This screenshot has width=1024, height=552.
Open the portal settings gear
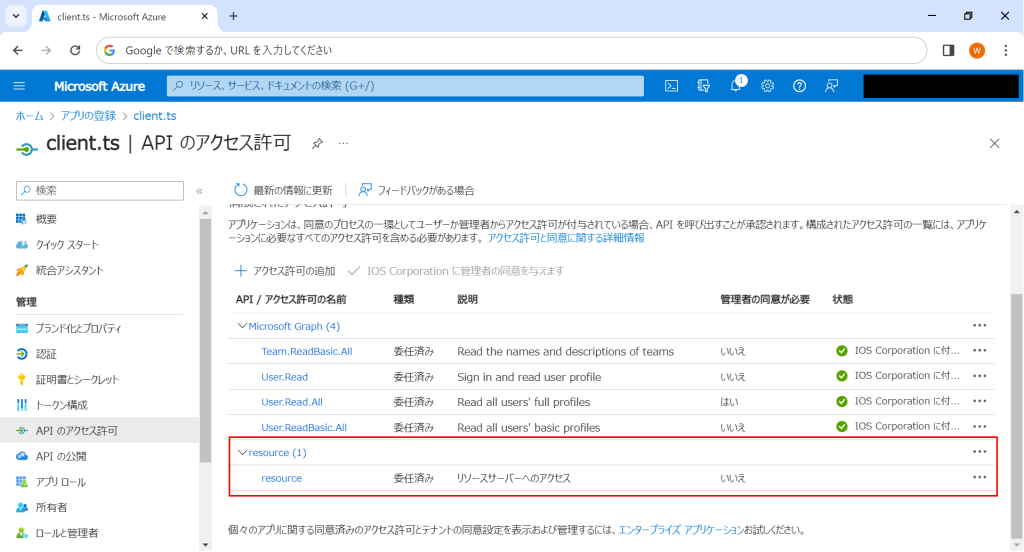767,86
